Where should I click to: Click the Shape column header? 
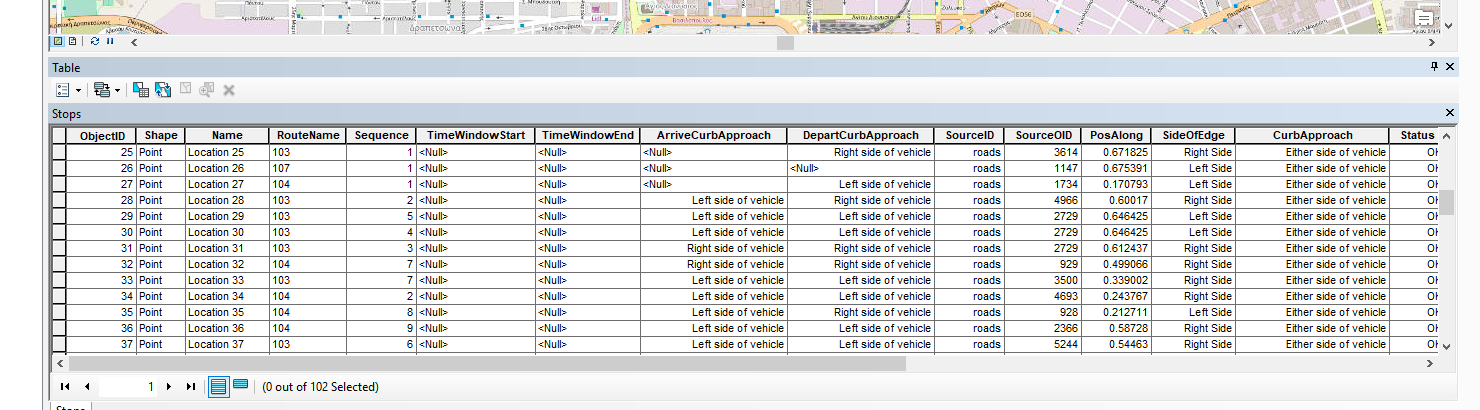click(x=160, y=135)
